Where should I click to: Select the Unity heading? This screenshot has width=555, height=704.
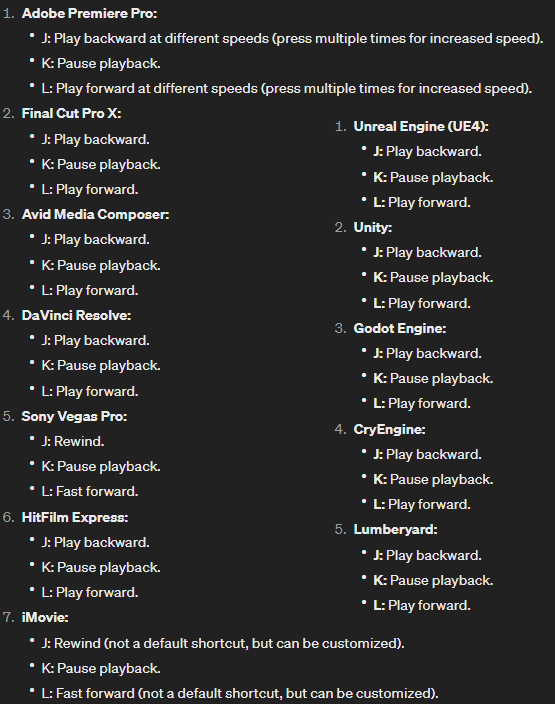coord(373,228)
